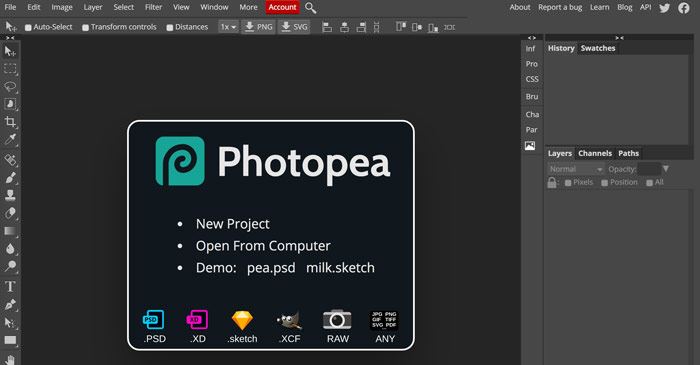The width and height of the screenshot is (700, 365).
Task: Select the Blur droplet tool
Action: click(10, 249)
